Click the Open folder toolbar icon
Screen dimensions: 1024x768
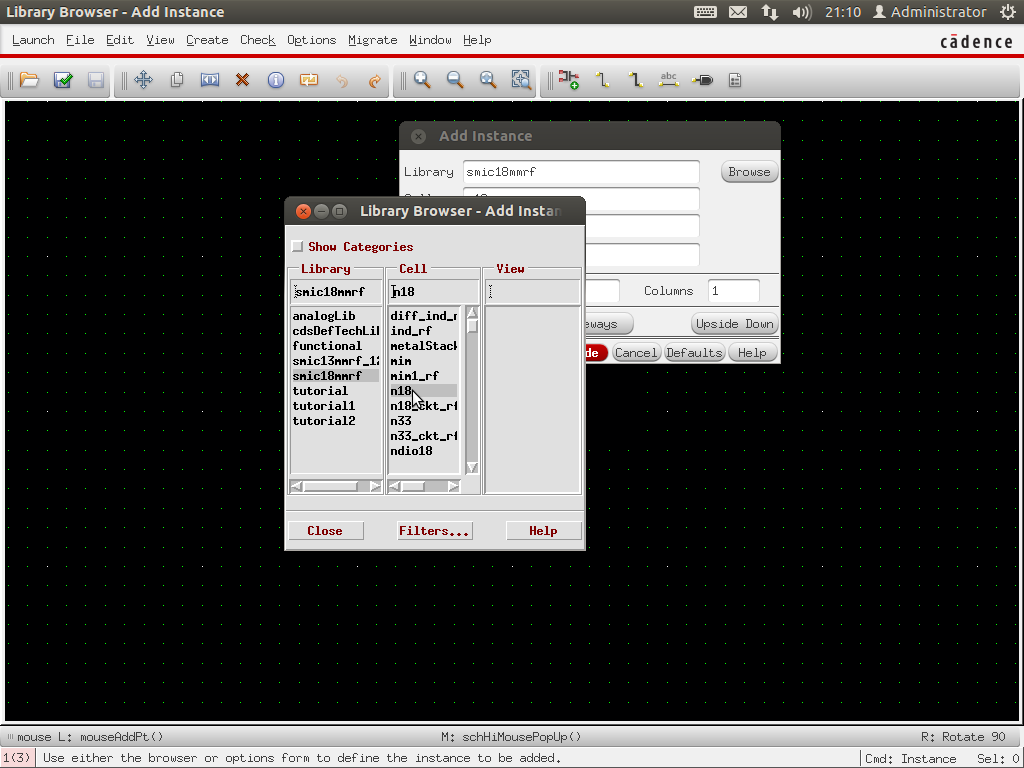[29, 80]
